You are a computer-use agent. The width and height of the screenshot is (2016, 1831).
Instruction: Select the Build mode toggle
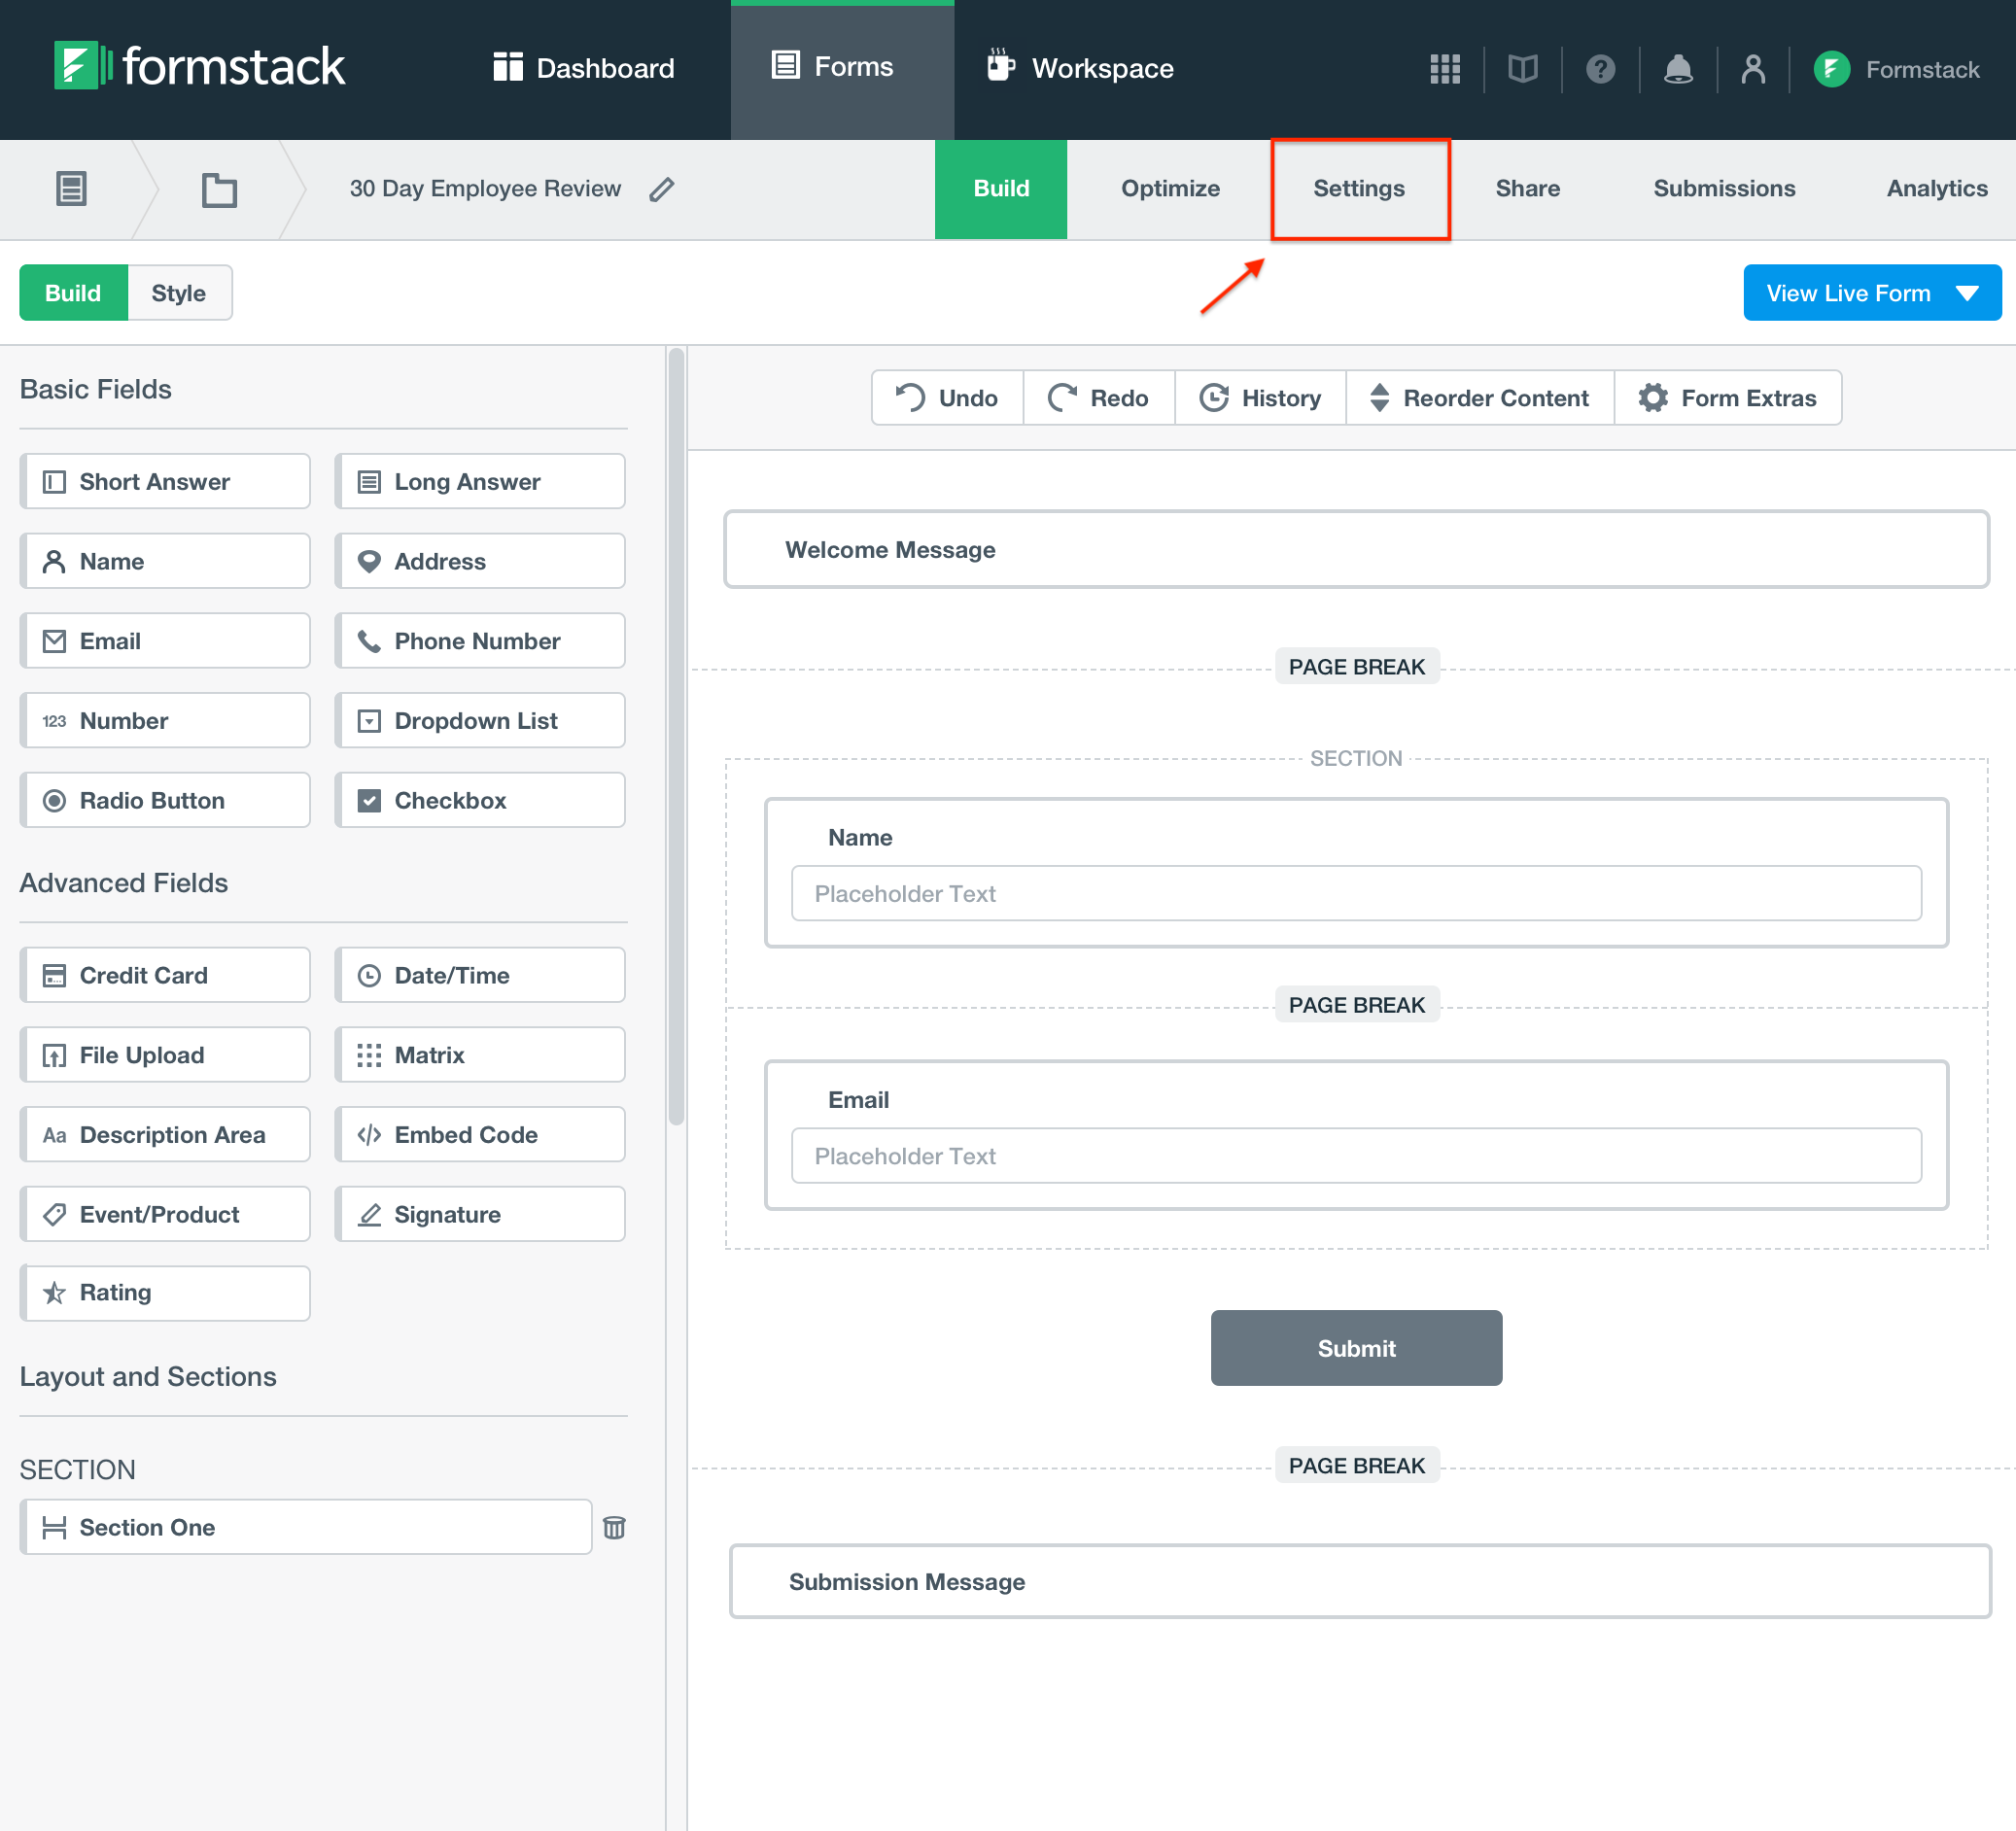pyautogui.click(x=73, y=293)
